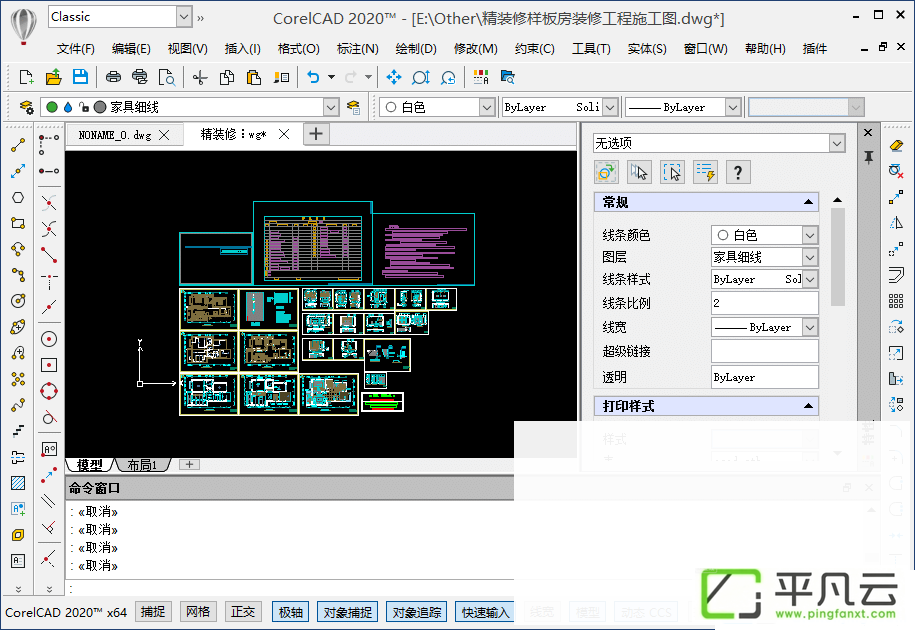The image size is (915, 630).
Task: Click the Cut scissors icon
Action: click(x=200, y=77)
